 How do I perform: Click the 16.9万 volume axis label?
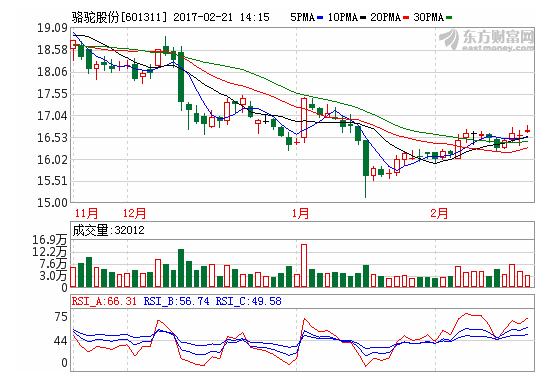pos(50,240)
